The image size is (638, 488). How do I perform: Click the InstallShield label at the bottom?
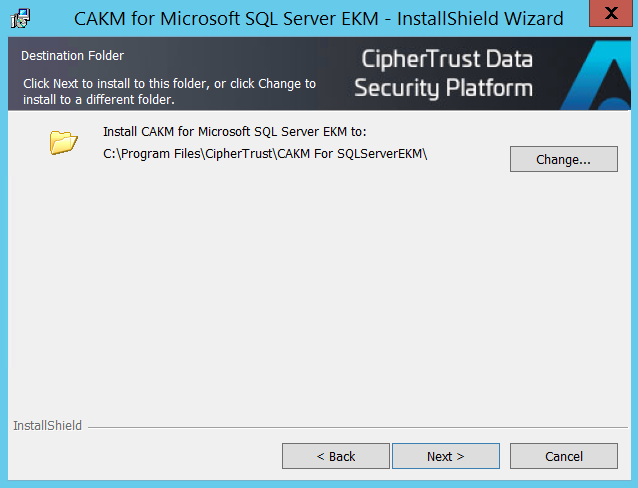(x=47, y=426)
